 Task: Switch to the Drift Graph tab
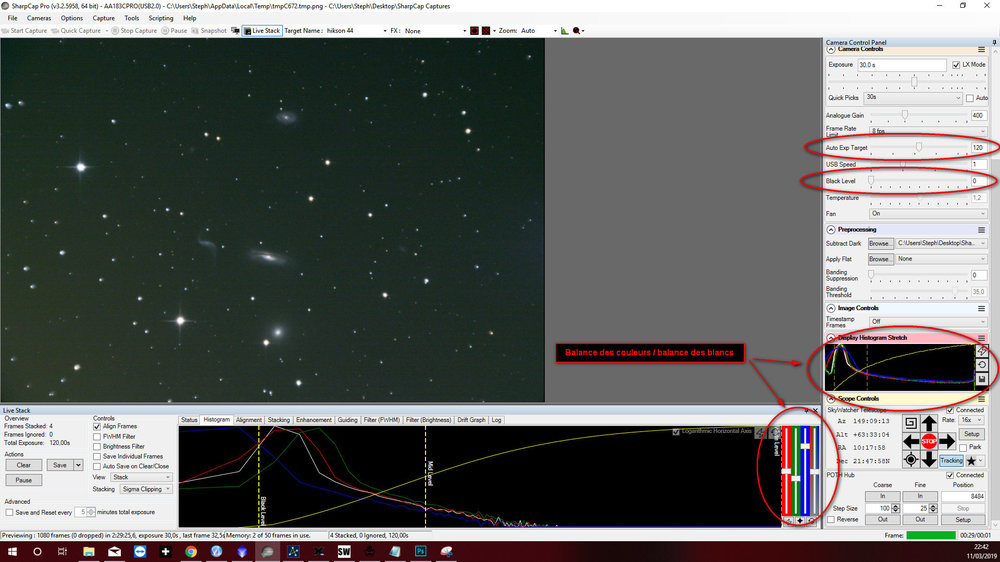pyautogui.click(x=471, y=420)
